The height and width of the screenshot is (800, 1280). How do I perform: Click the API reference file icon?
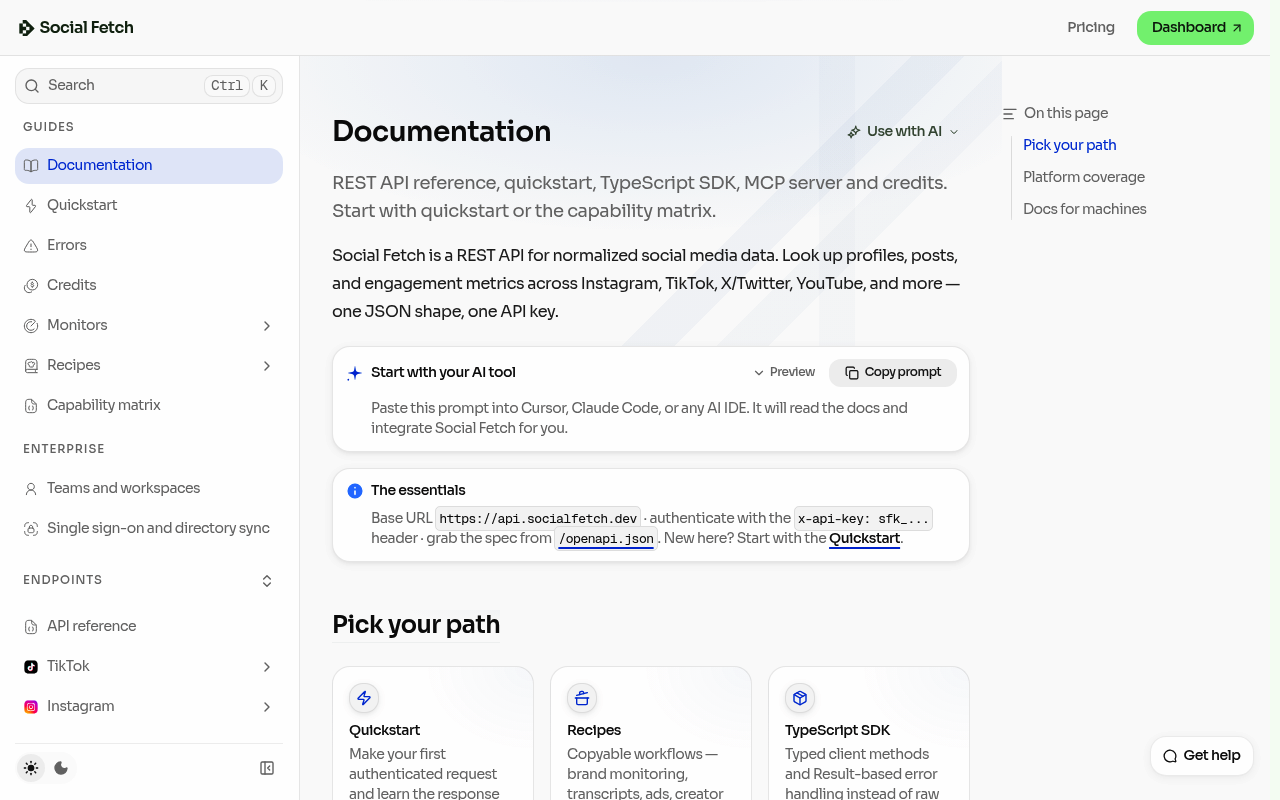coord(31,627)
